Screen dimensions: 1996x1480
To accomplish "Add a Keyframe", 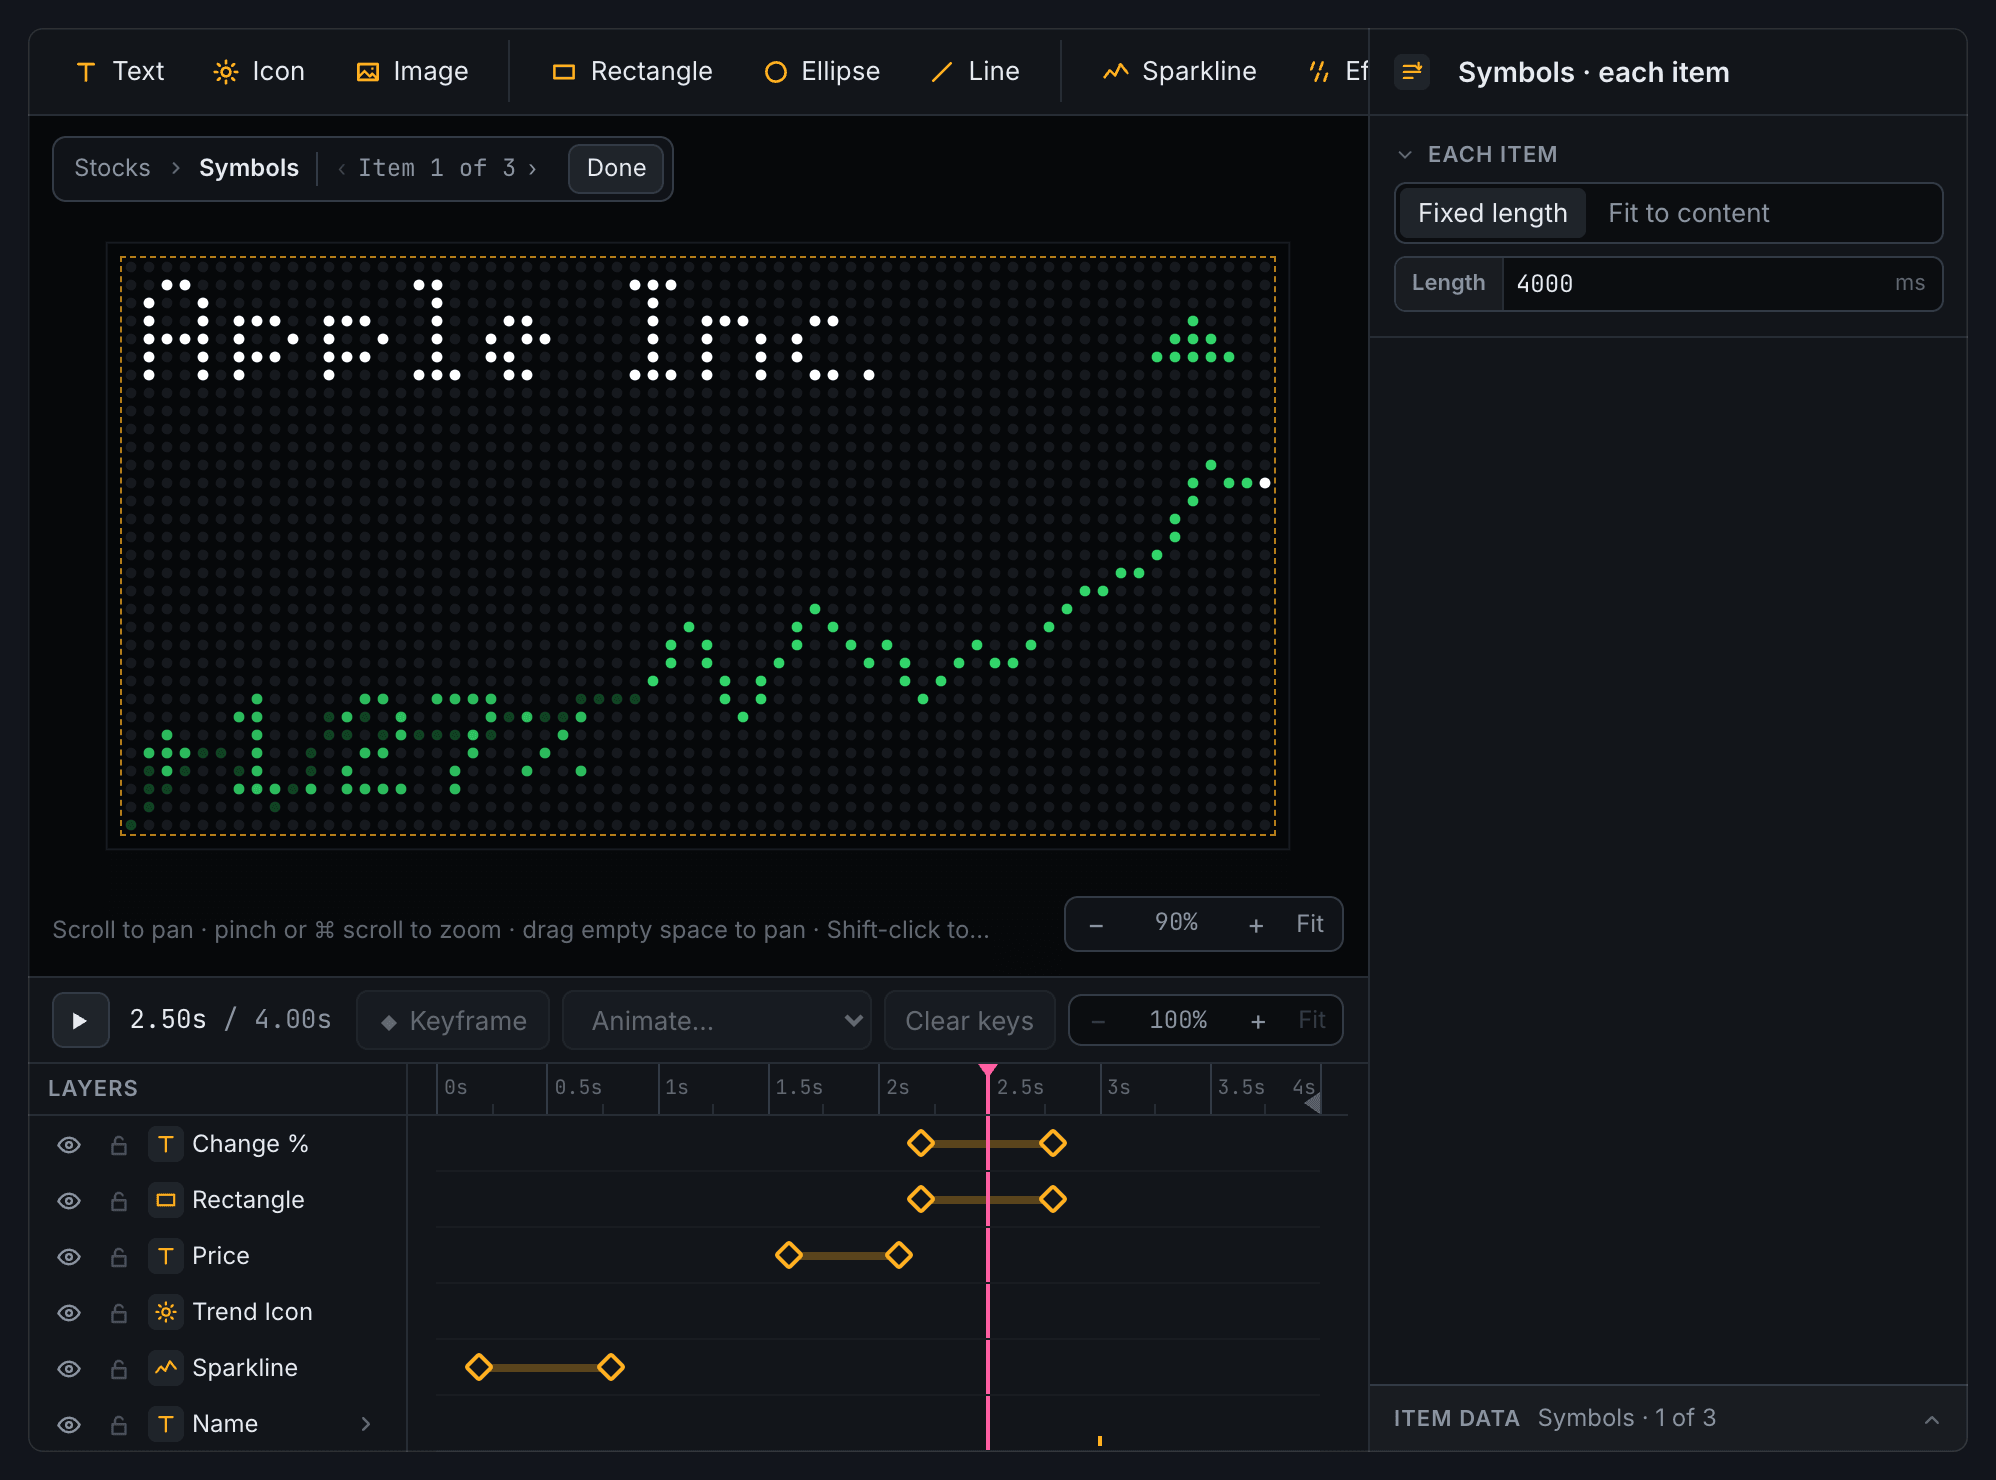I will coord(453,1020).
